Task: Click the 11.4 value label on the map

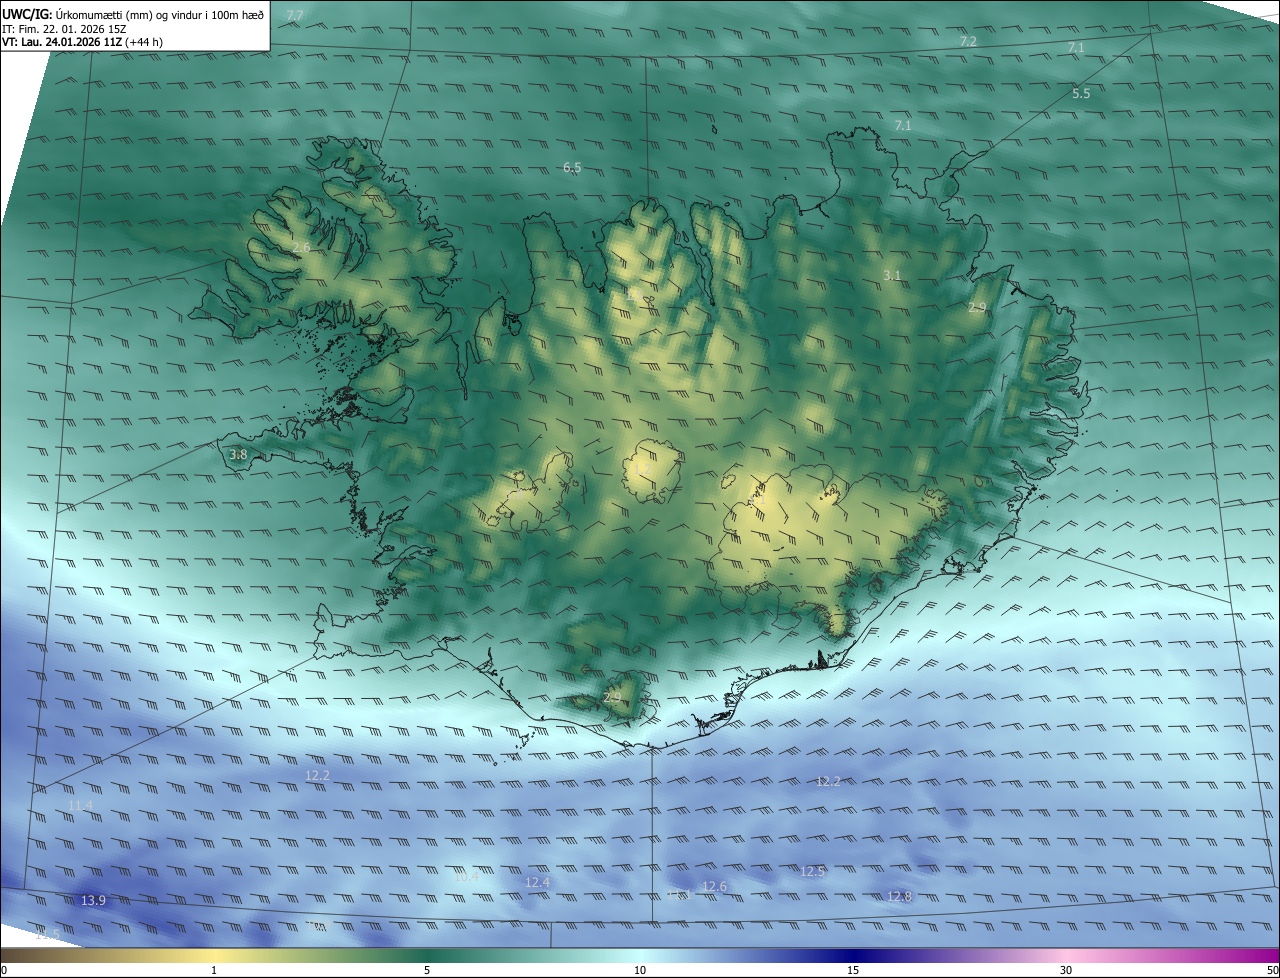Action: click(x=80, y=805)
